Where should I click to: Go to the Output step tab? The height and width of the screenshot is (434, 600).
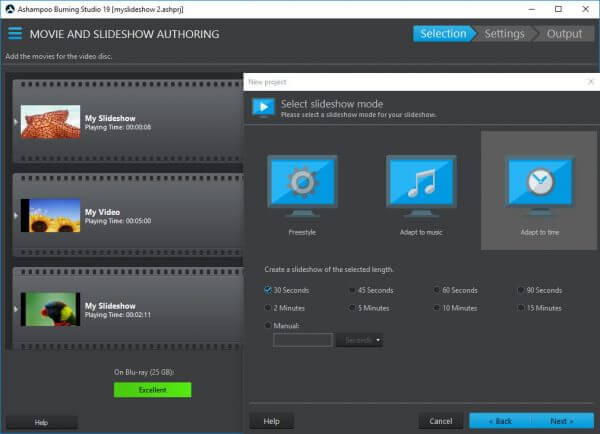pyautogui.click(x=564, y=34)
